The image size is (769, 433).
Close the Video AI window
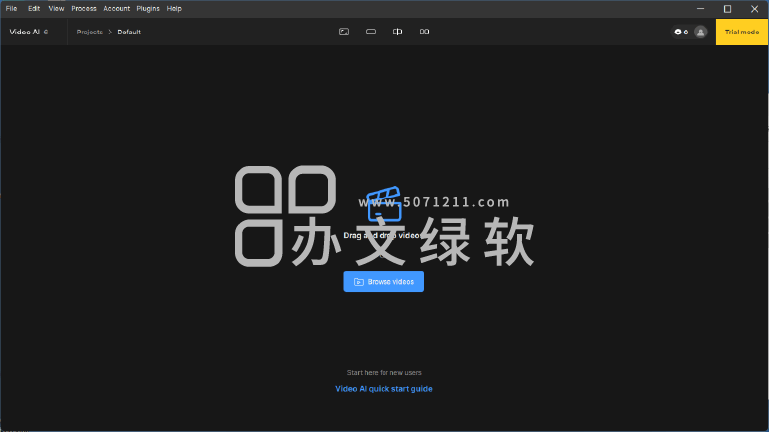(x=754, y=9)
